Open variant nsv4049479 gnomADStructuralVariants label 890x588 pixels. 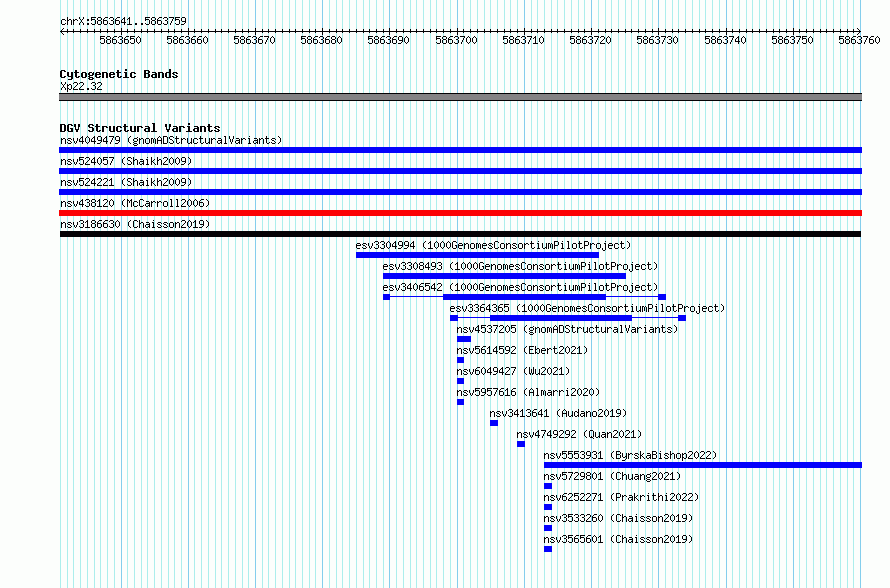[171, 140]
